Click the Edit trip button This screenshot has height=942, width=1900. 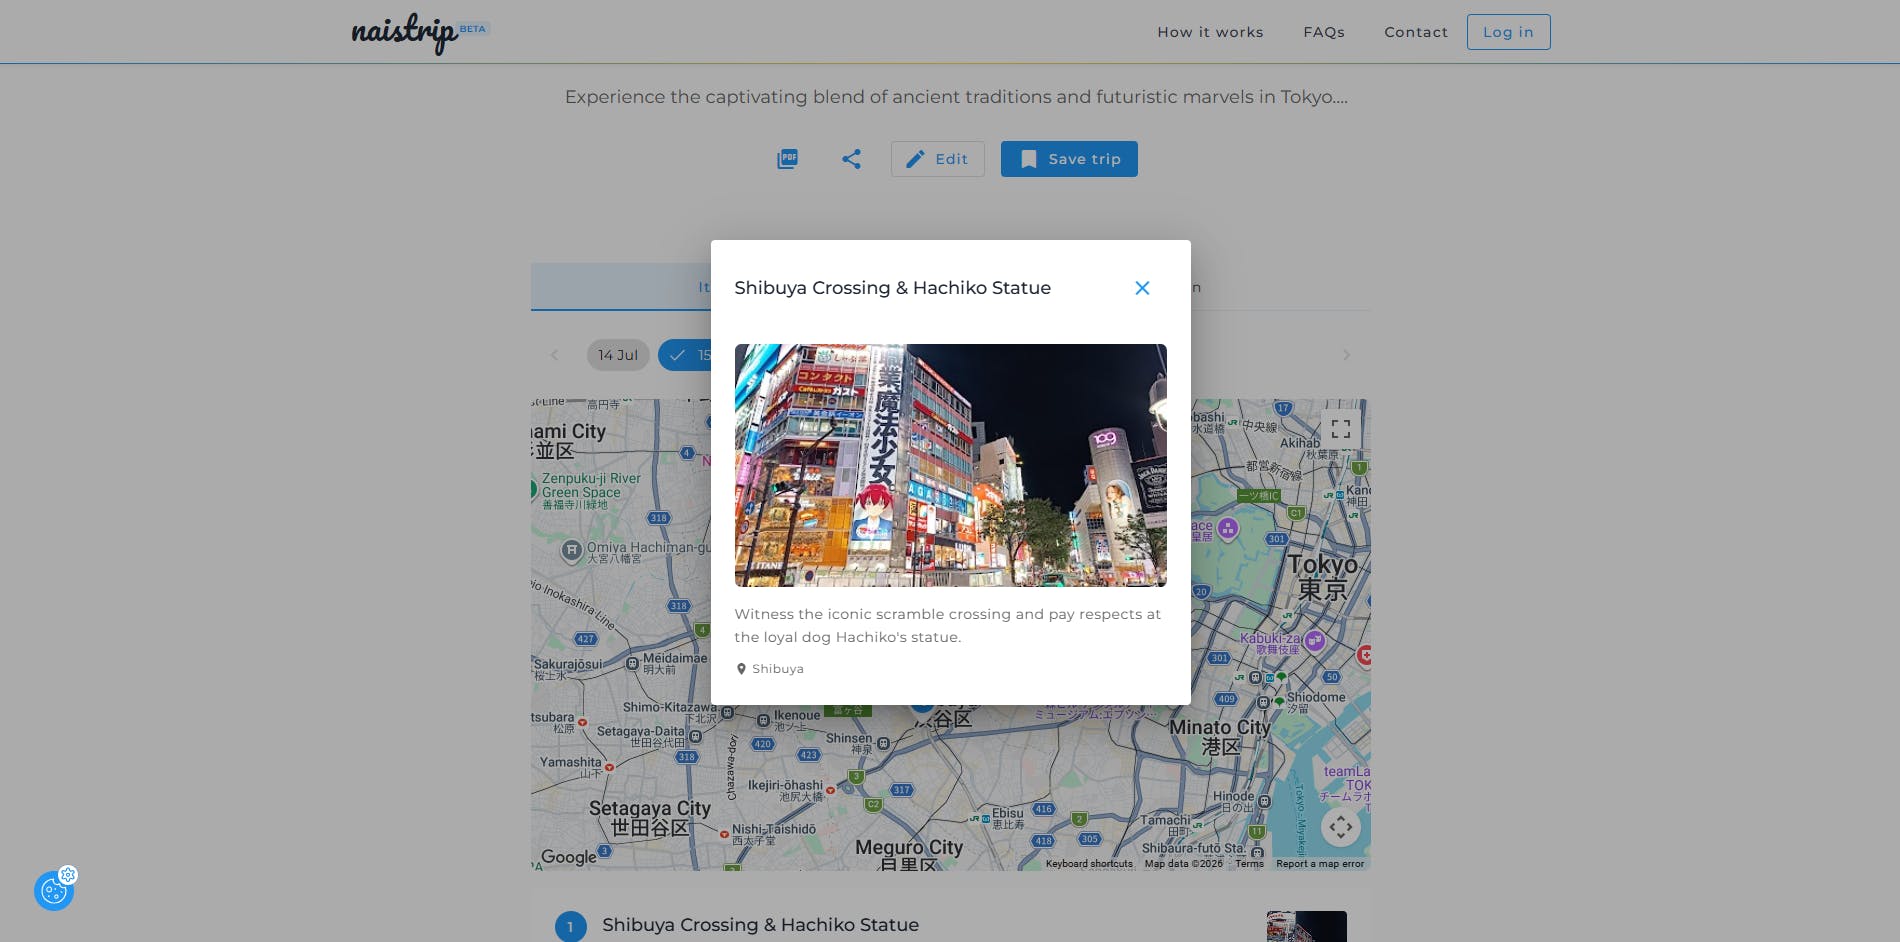[x=938, y=159]
